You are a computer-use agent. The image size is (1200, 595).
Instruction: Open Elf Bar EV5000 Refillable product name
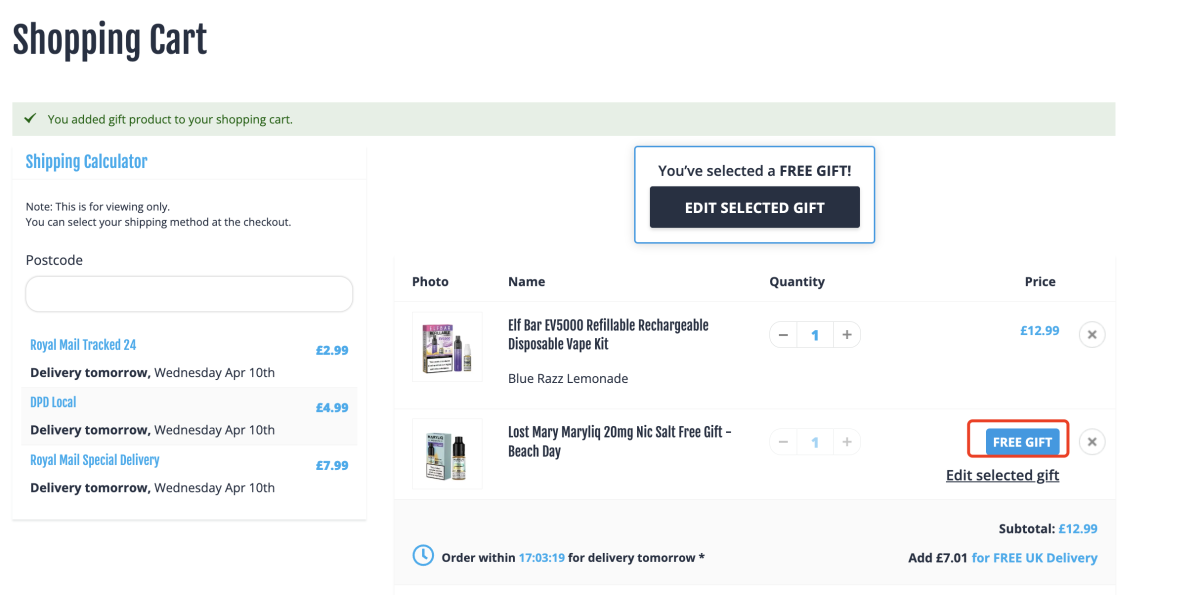[608, 335]
